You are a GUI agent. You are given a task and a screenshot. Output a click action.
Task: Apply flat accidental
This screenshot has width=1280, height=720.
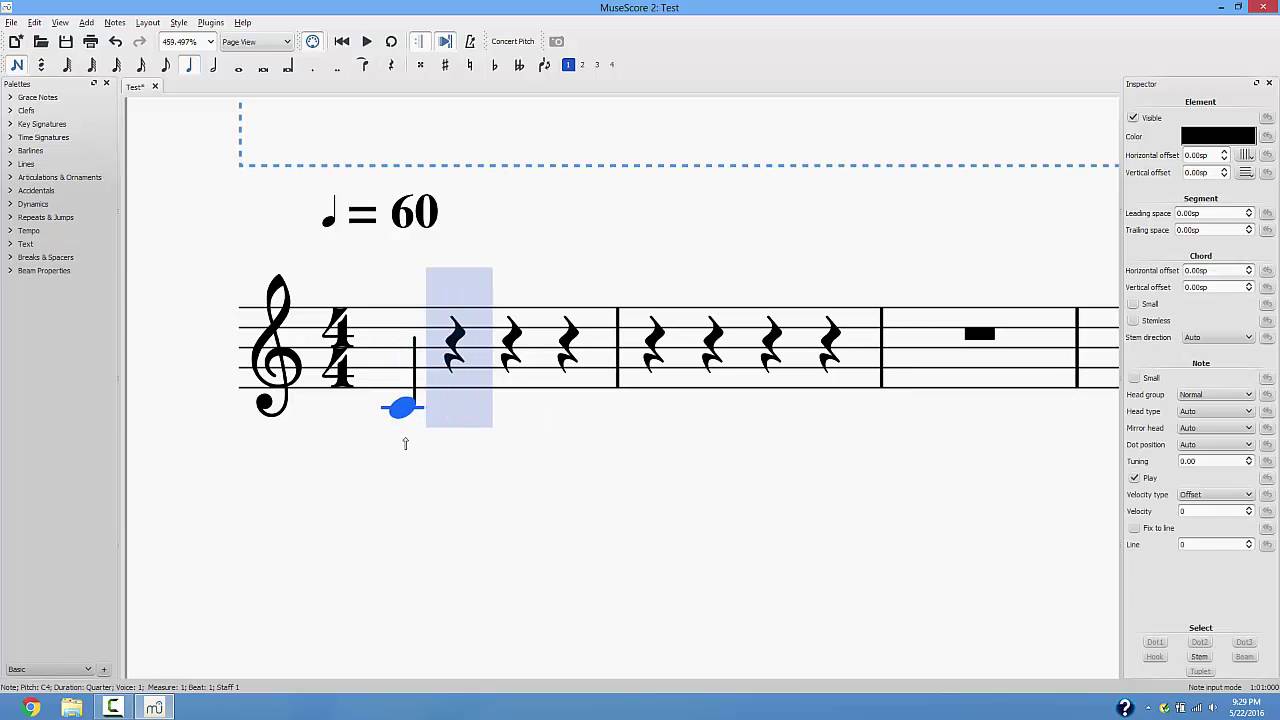tap(494, 65)
